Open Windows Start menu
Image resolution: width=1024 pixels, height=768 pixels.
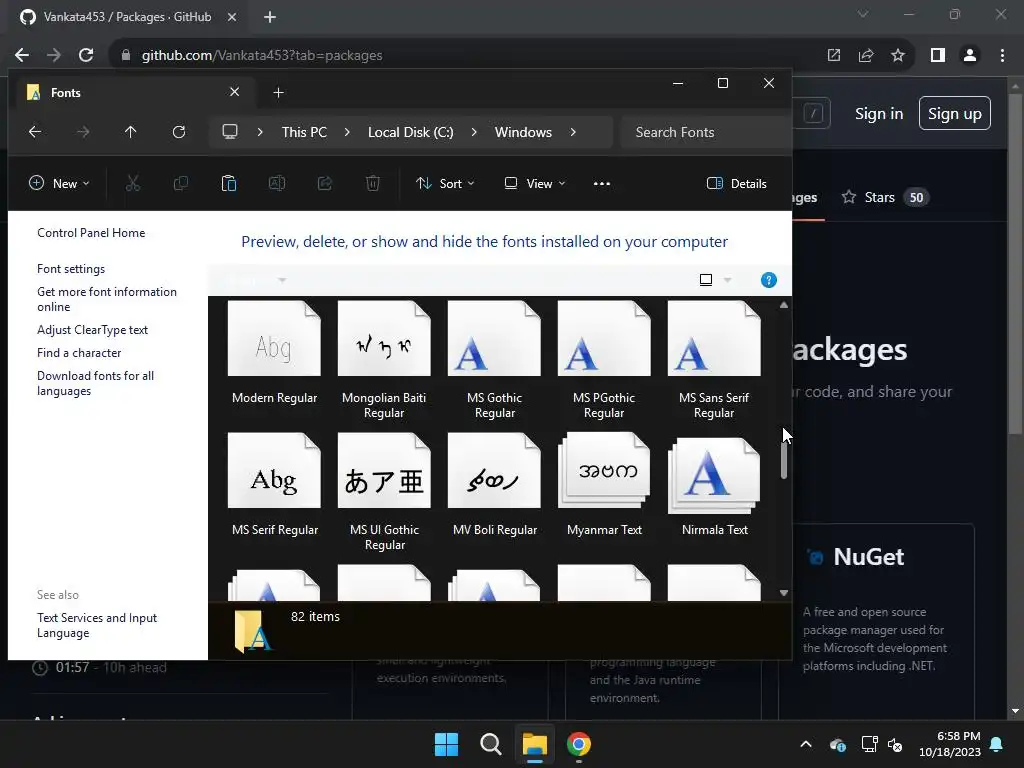[447, 744]
